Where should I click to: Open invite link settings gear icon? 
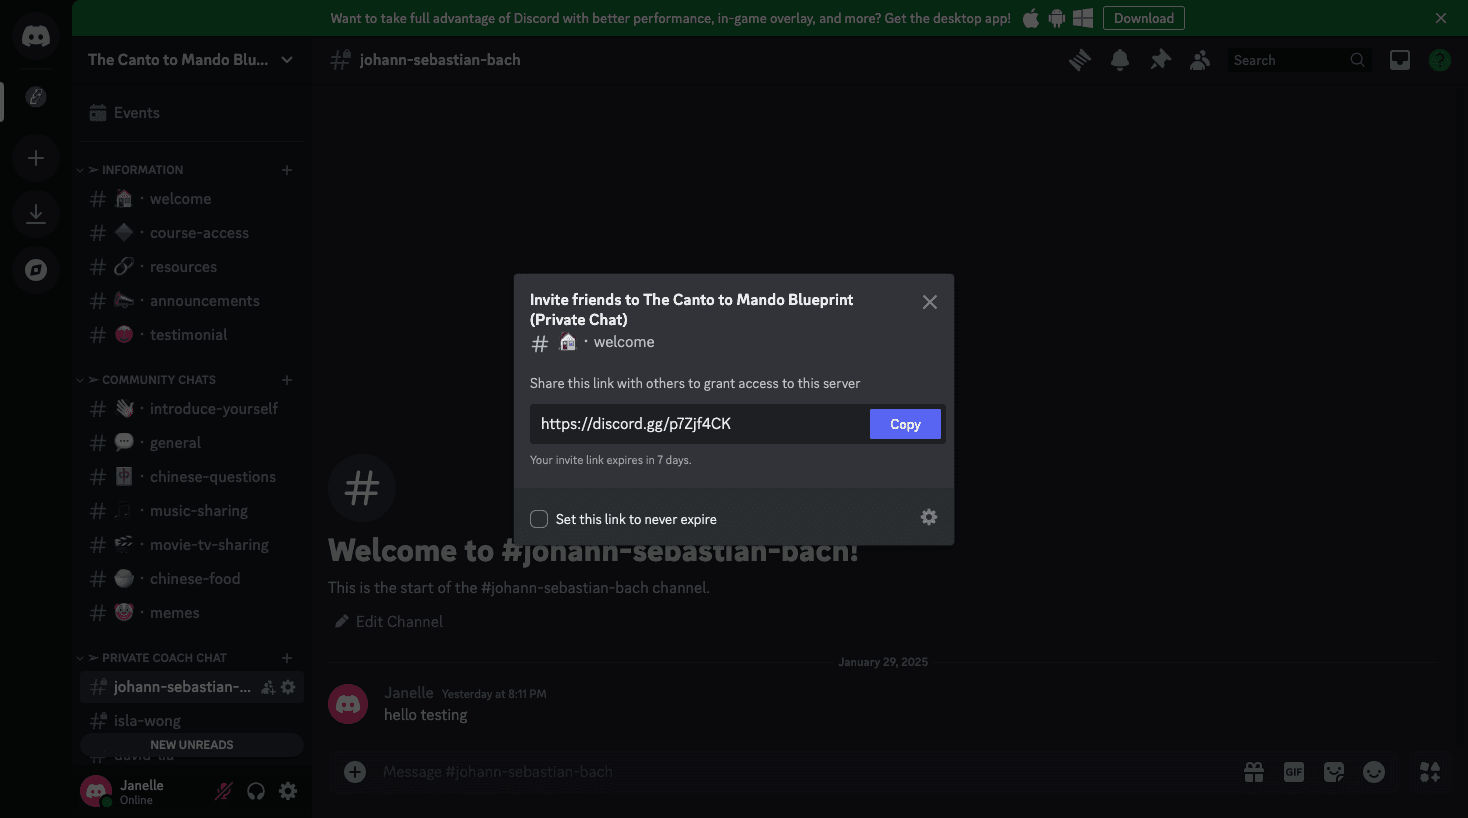pyautogui.click(x=929, y=517)
